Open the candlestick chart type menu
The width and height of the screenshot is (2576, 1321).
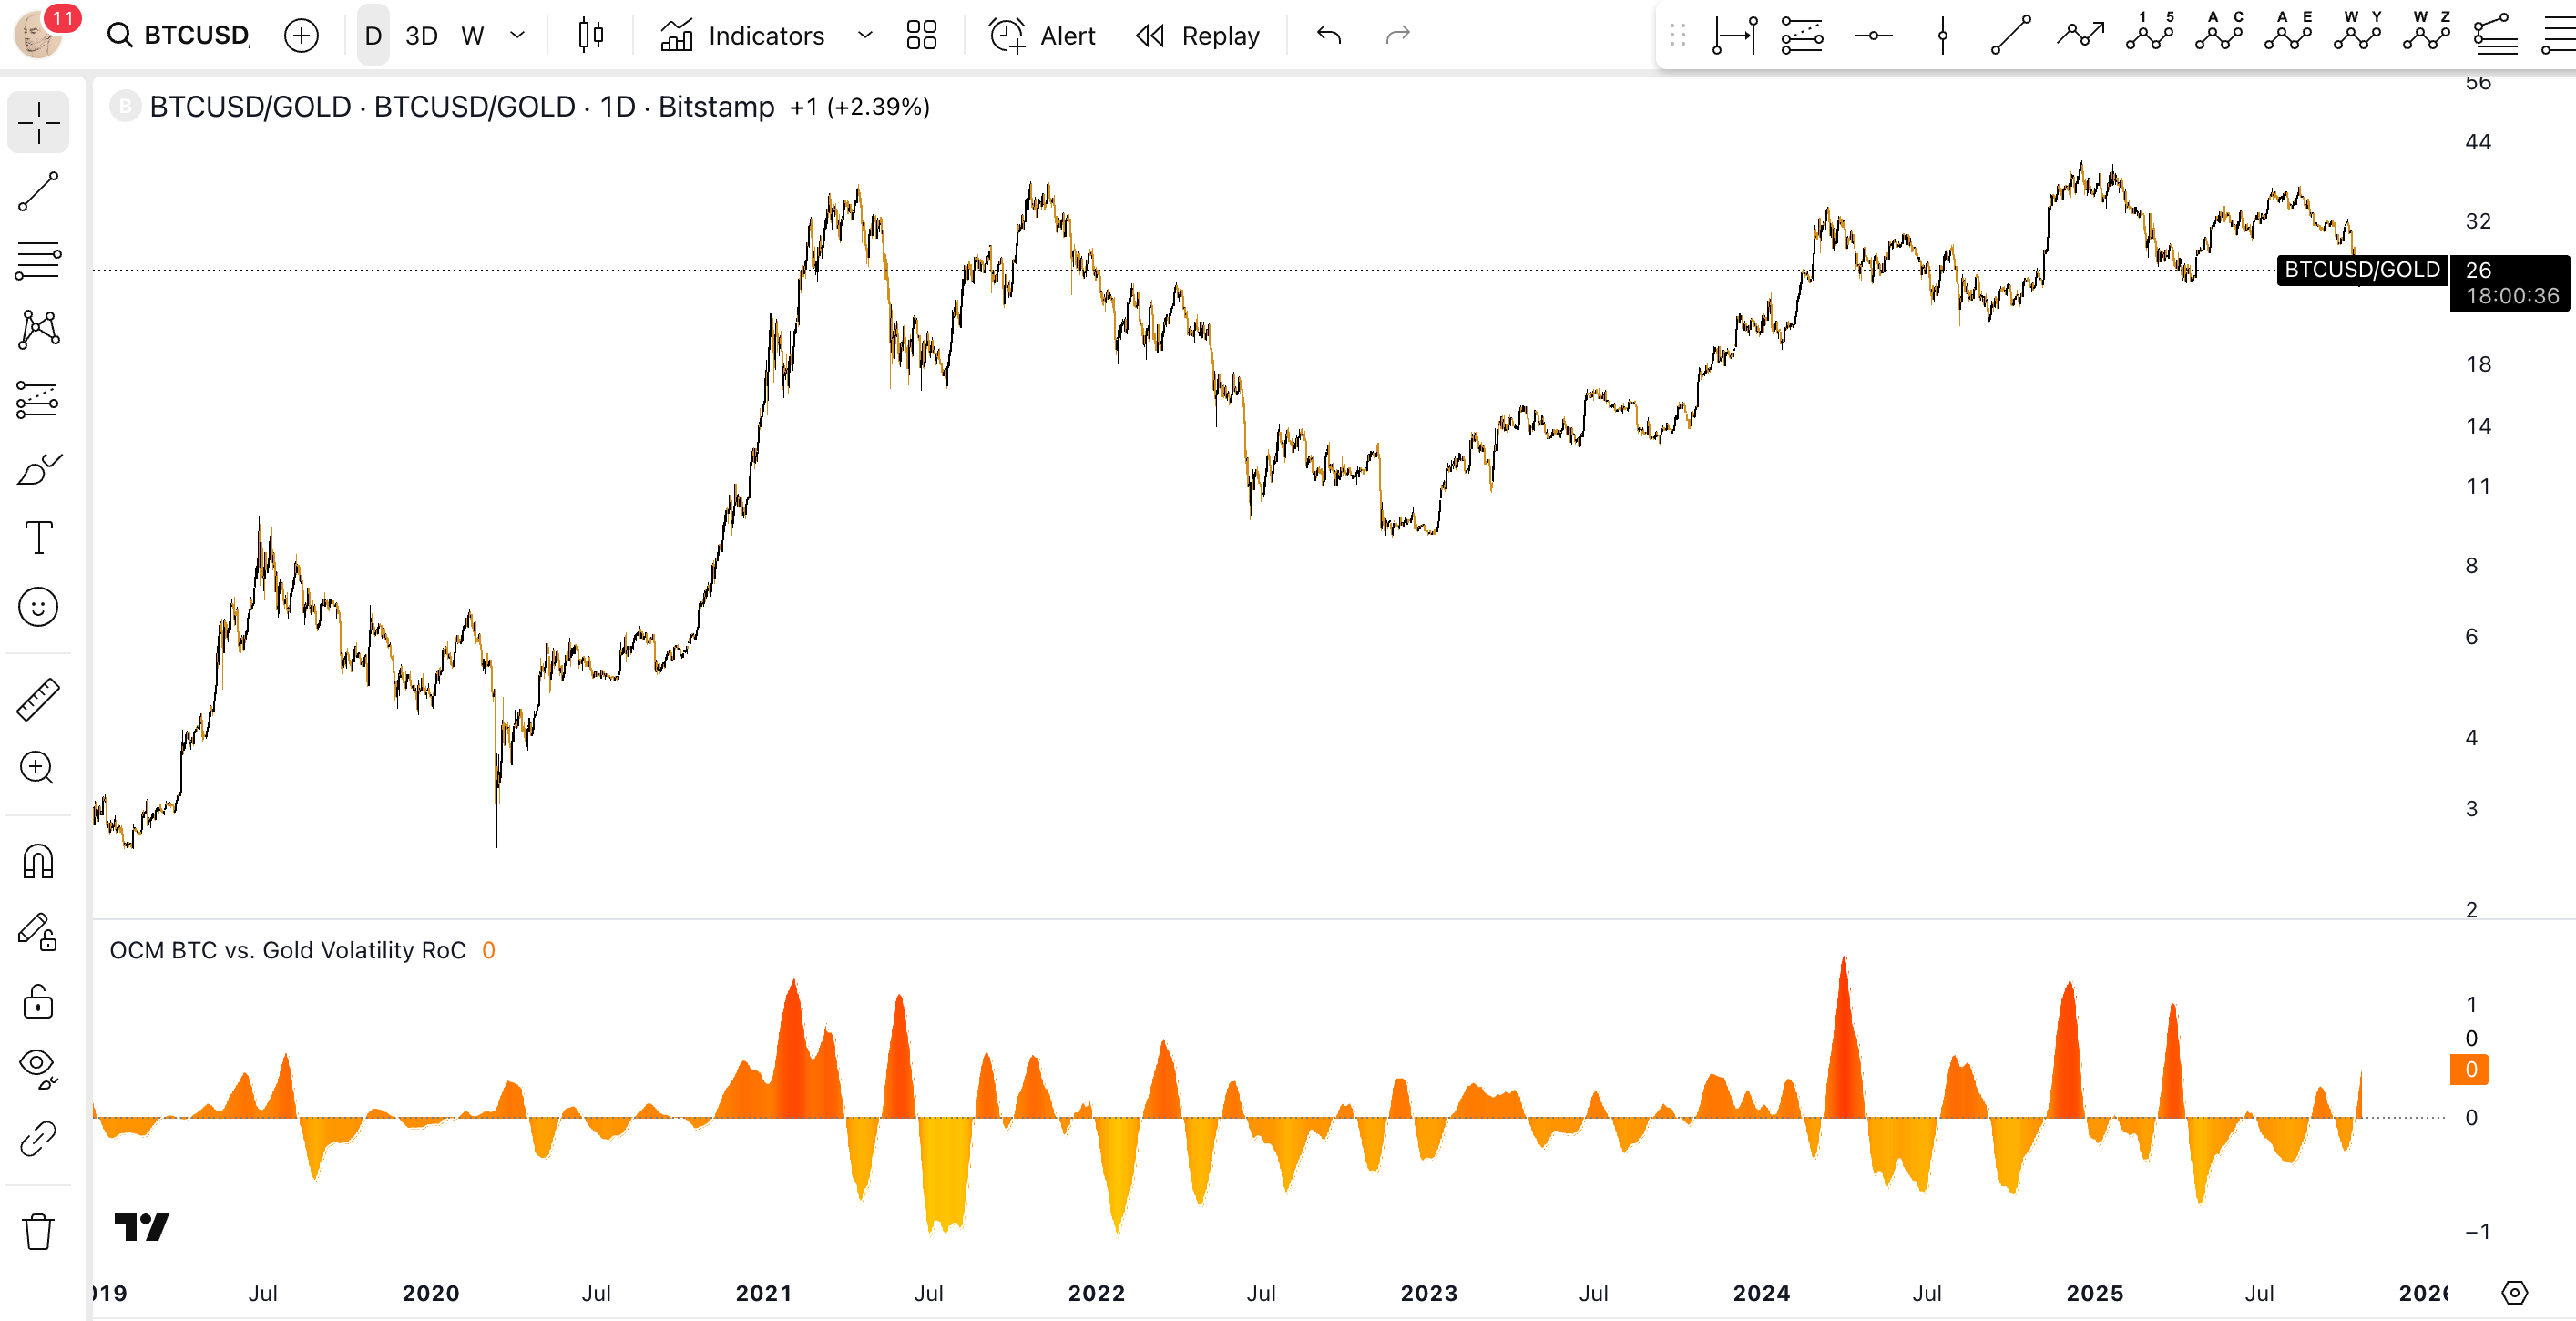(590, 36)
